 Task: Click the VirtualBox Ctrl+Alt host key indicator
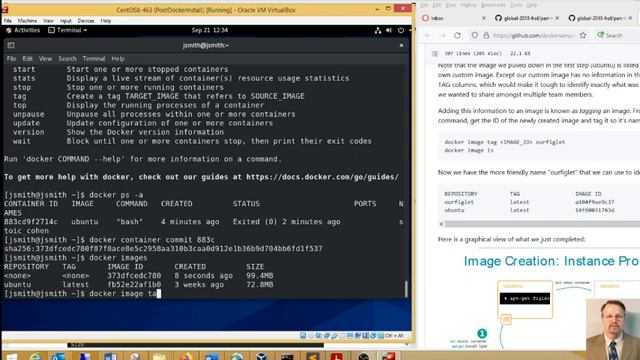pyautogui.click(x=394, y=336)
